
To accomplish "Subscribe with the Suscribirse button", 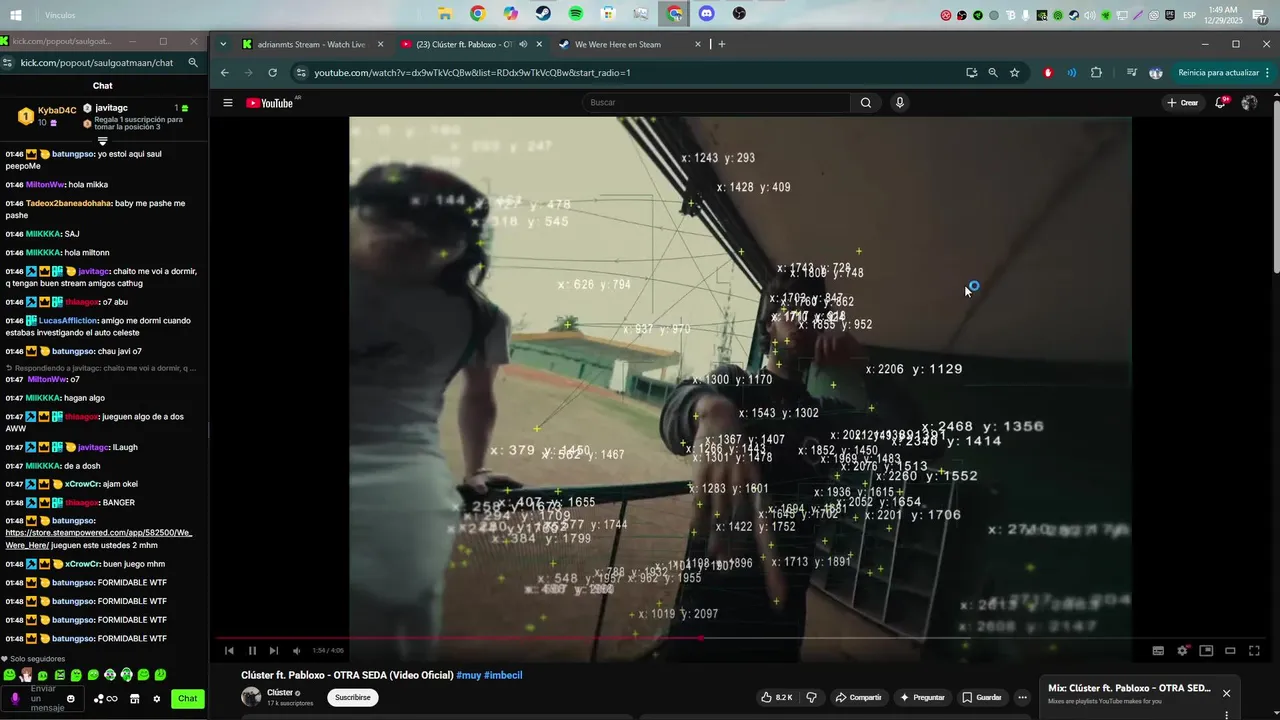I will [352, 697].
